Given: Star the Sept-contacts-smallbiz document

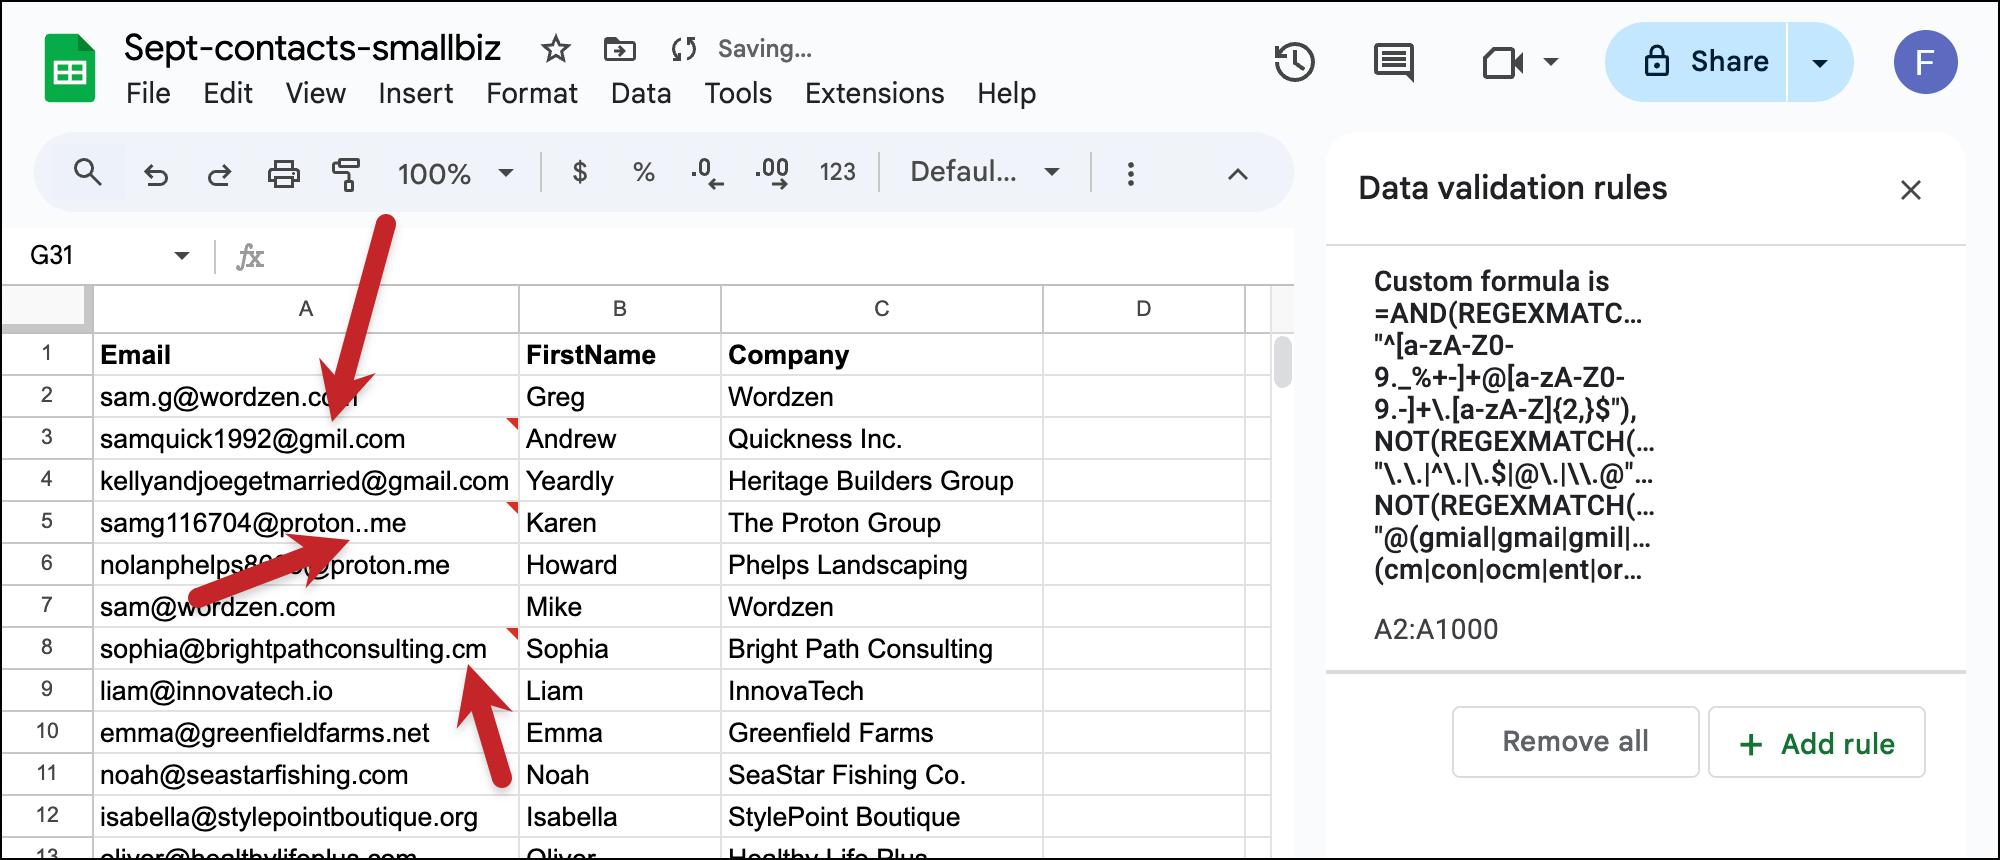Looking at the screenshot, I should click(x=555, y=48).
